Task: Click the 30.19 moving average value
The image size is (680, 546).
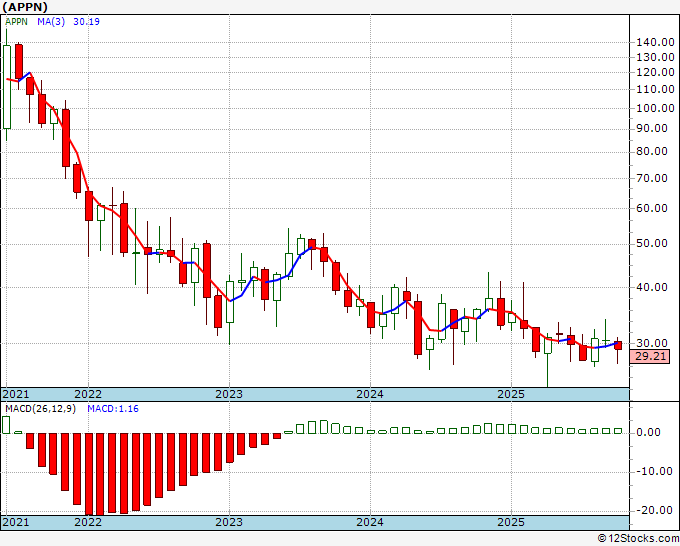Action: point(86,21)
